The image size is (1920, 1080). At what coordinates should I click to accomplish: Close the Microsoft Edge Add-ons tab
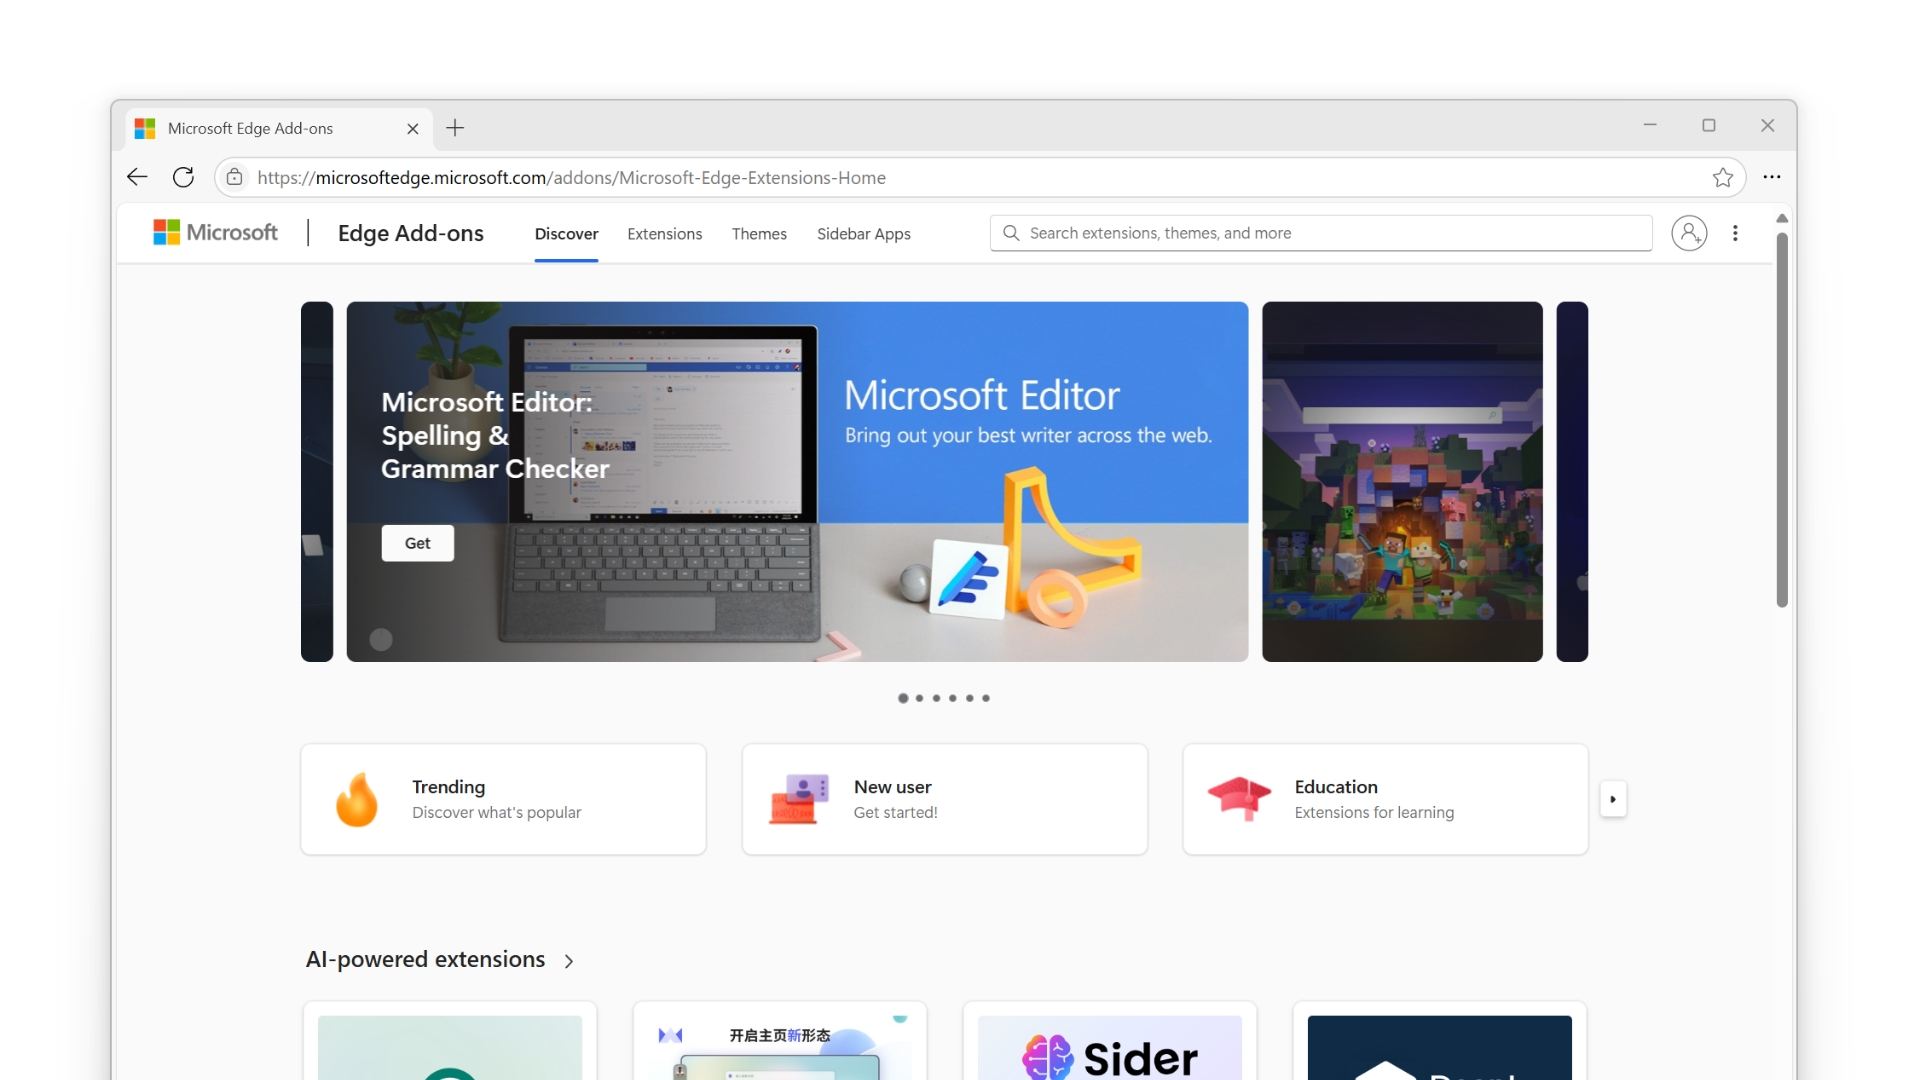412,129
